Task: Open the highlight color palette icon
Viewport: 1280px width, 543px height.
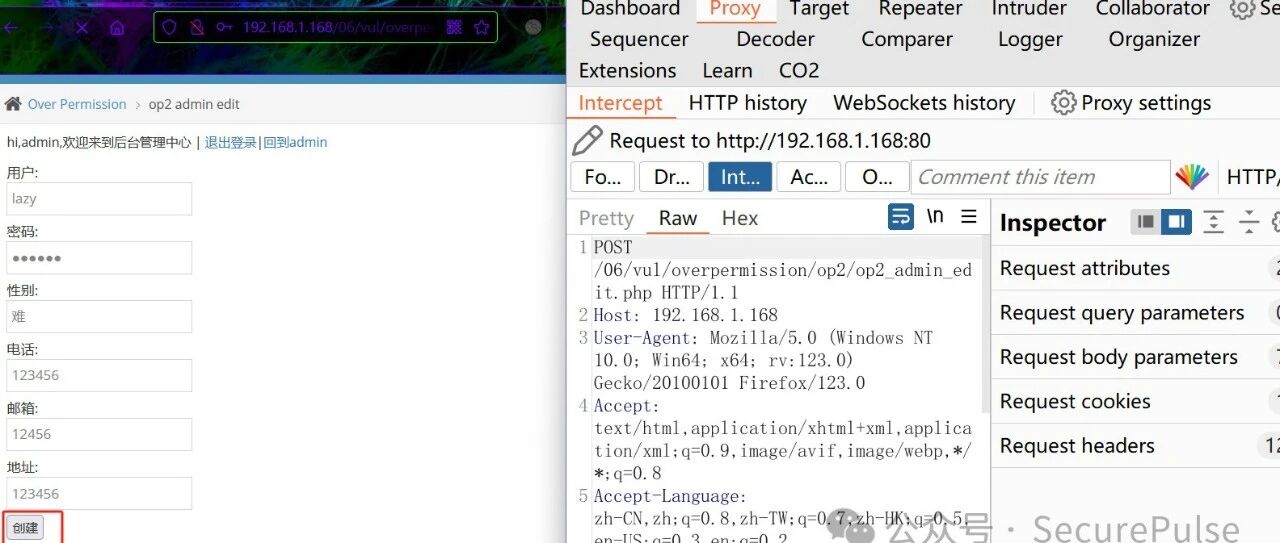Action: [1192, 177]
